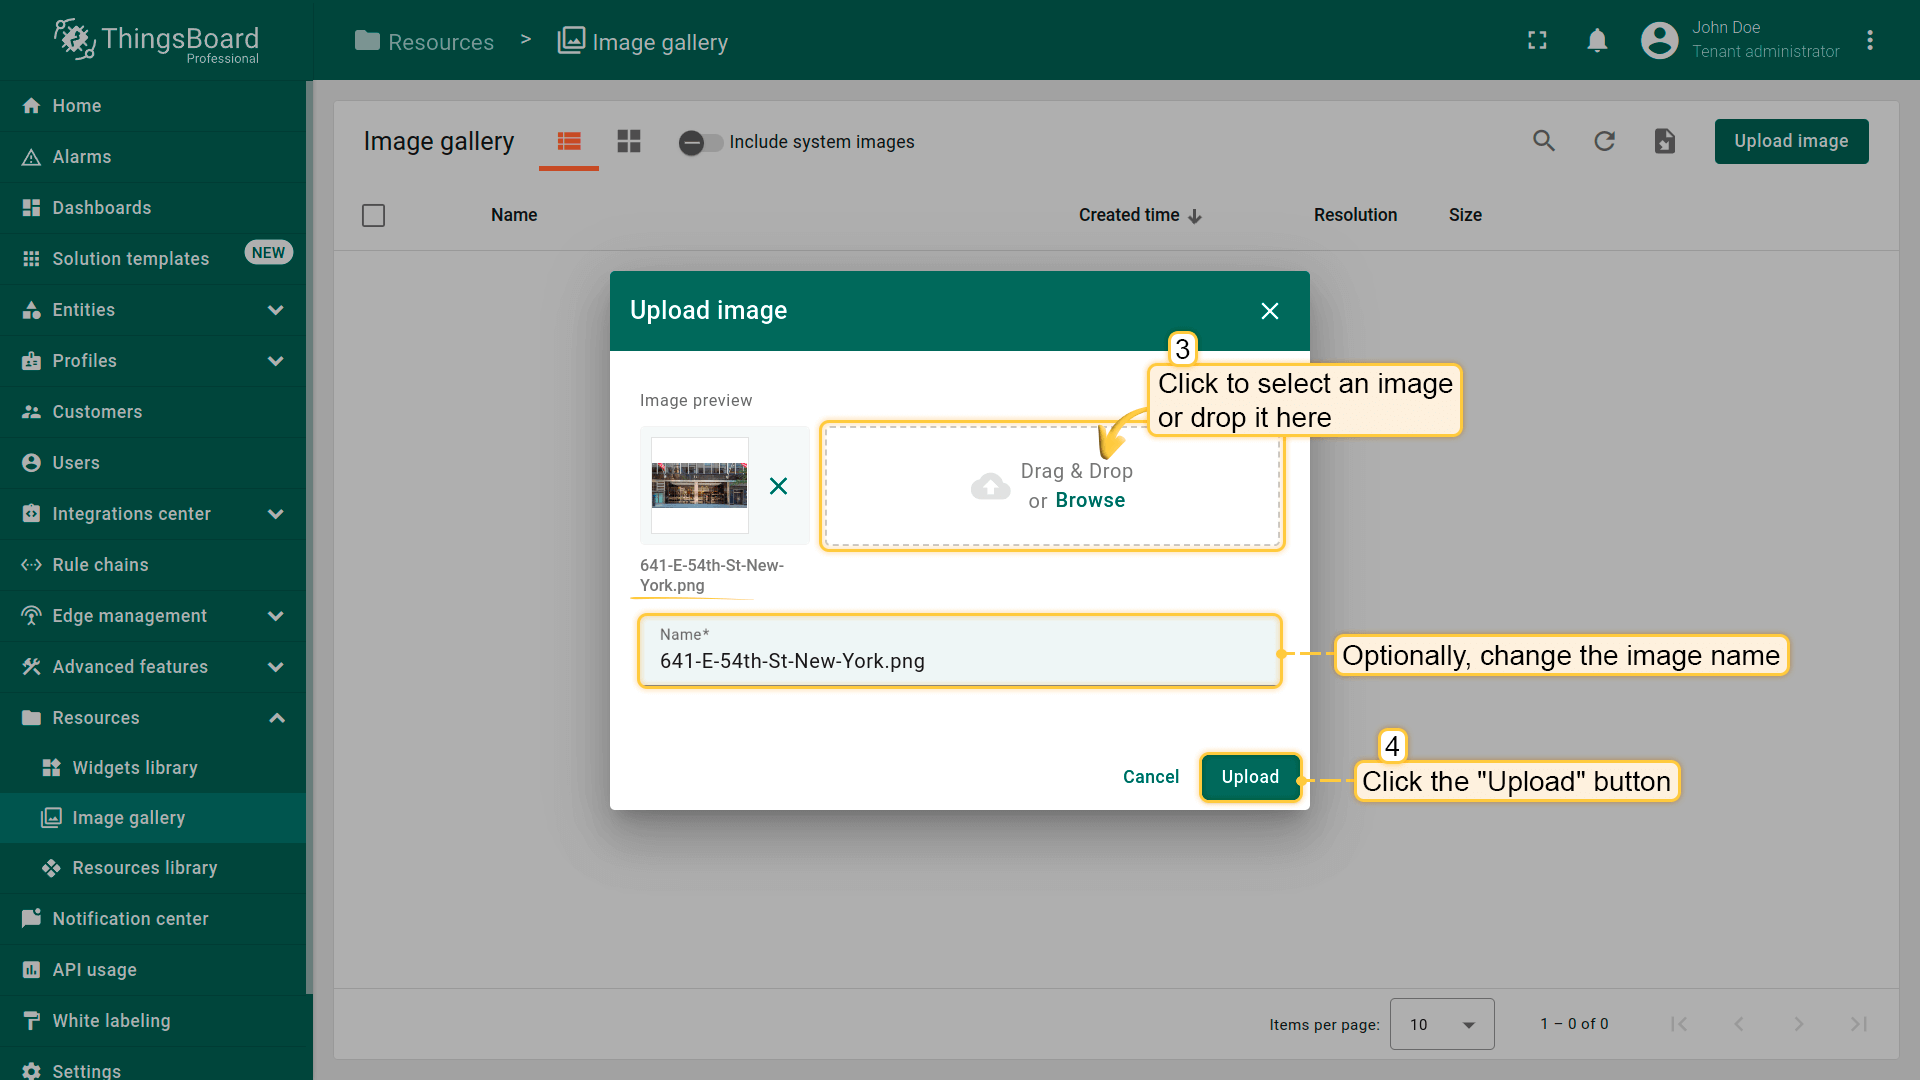The height and width of the screenshot is (1080, 1920).
Task: Click Cancel in upload dialog
Action: pyautogui.click(x=1150, y=777)
